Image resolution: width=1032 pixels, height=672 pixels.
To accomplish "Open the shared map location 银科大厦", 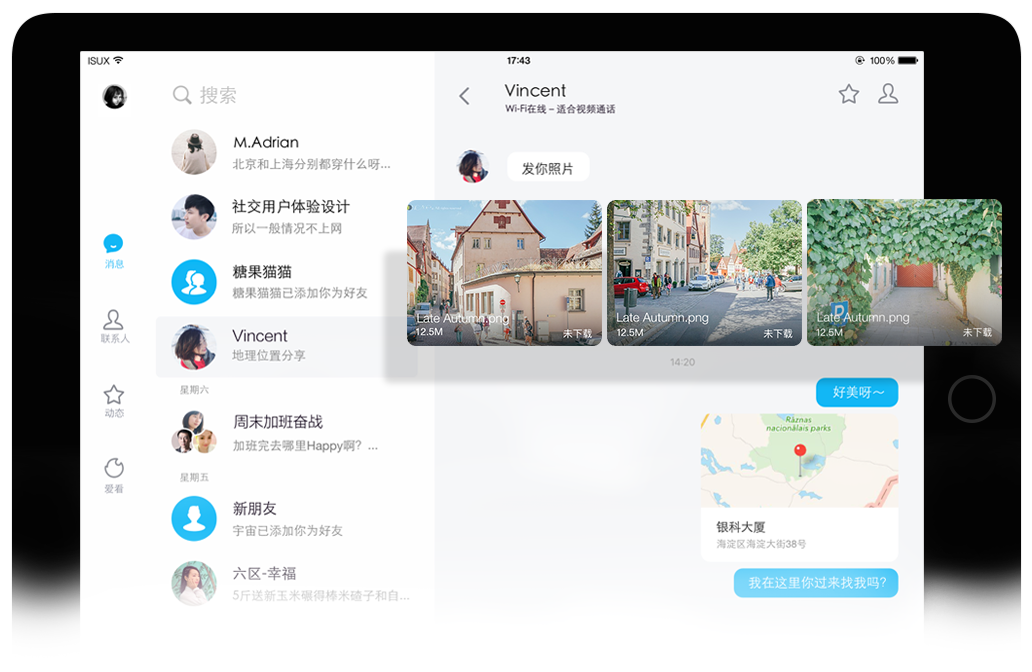I will pos(799,486).
